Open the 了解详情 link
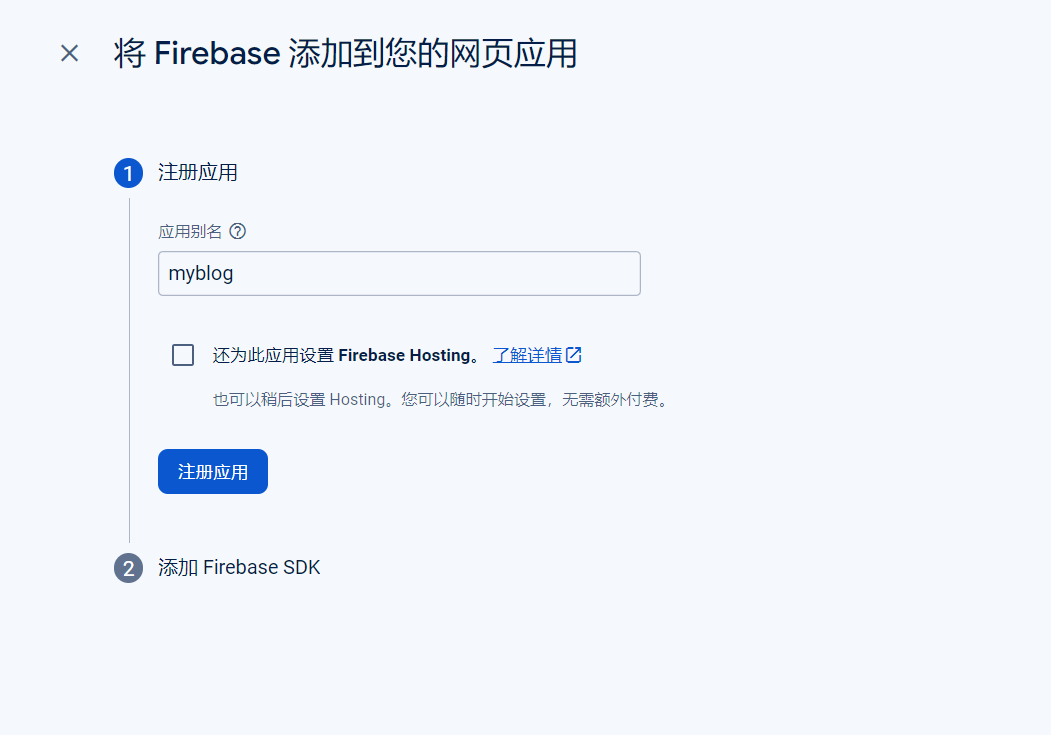The height and width of the screenshot is (735, 1051). click(x=528, y=355)
